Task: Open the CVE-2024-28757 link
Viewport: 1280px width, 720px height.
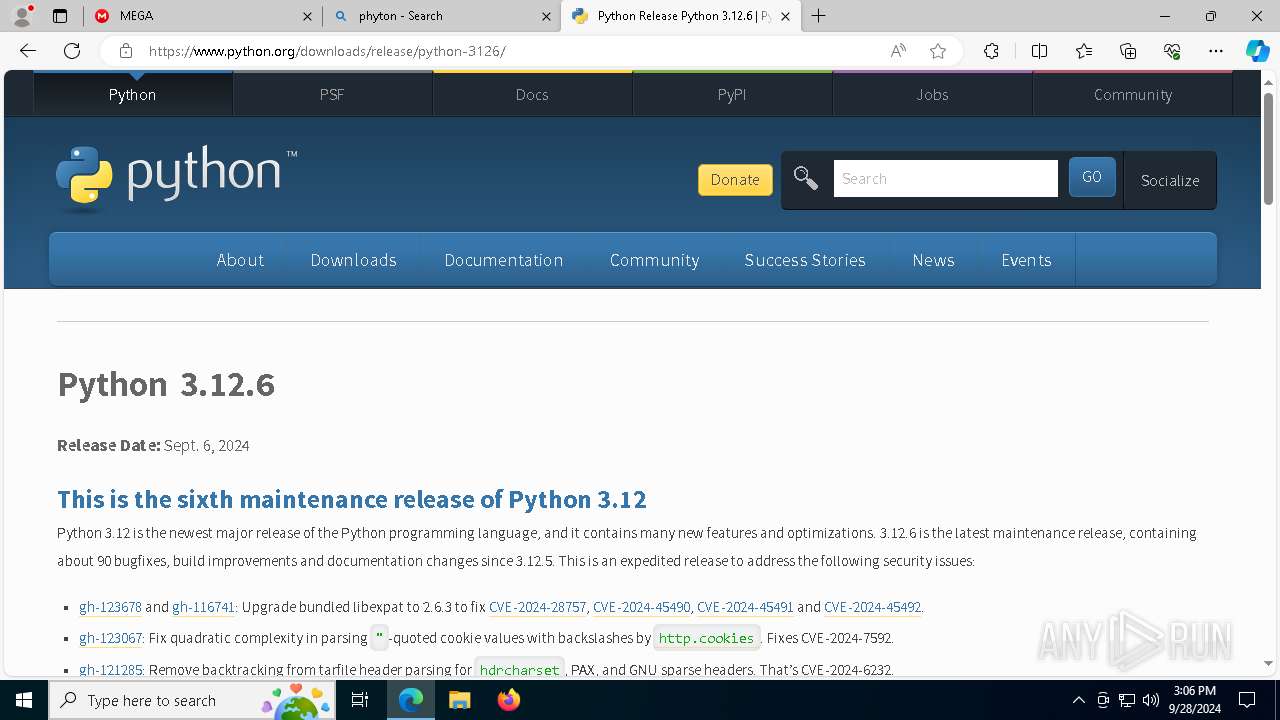Action: pyautogui.click(x=537, y=607)
